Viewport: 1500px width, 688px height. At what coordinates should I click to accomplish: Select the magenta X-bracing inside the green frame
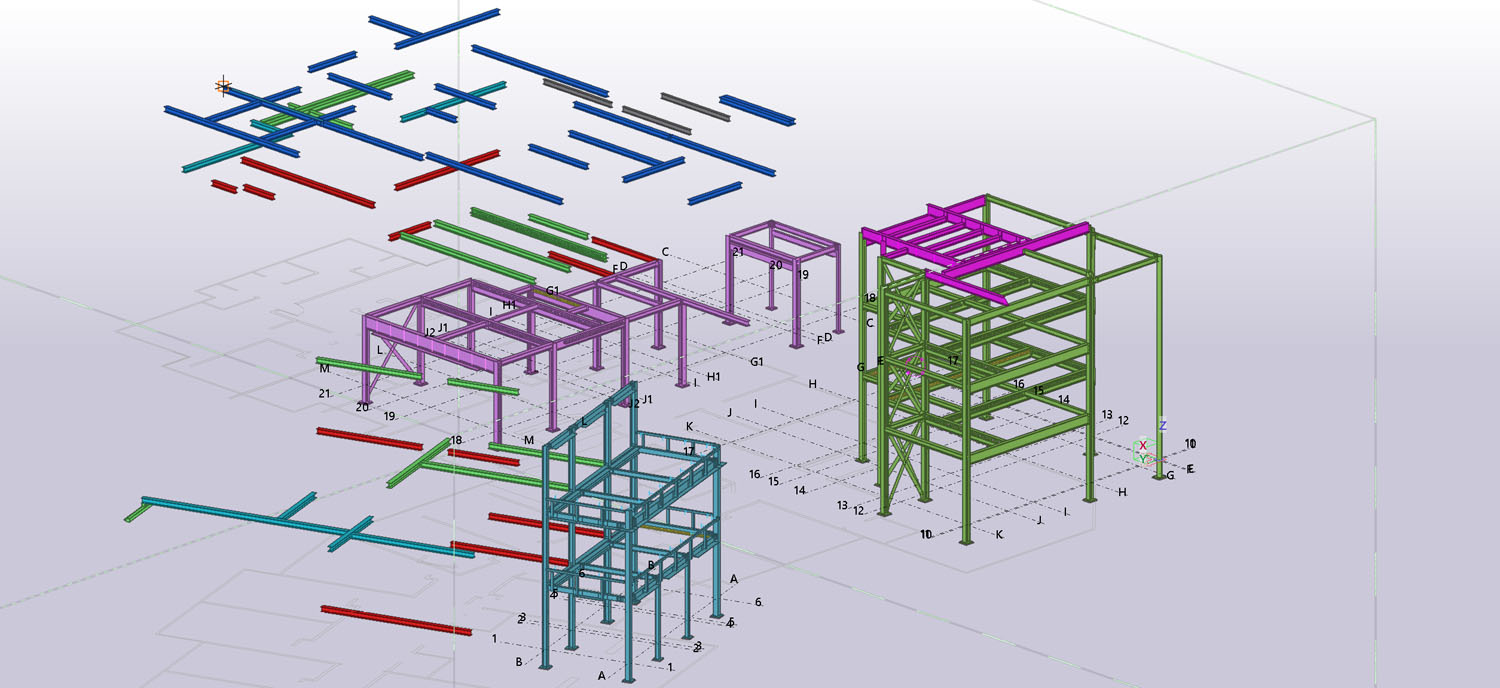(915, 364)
